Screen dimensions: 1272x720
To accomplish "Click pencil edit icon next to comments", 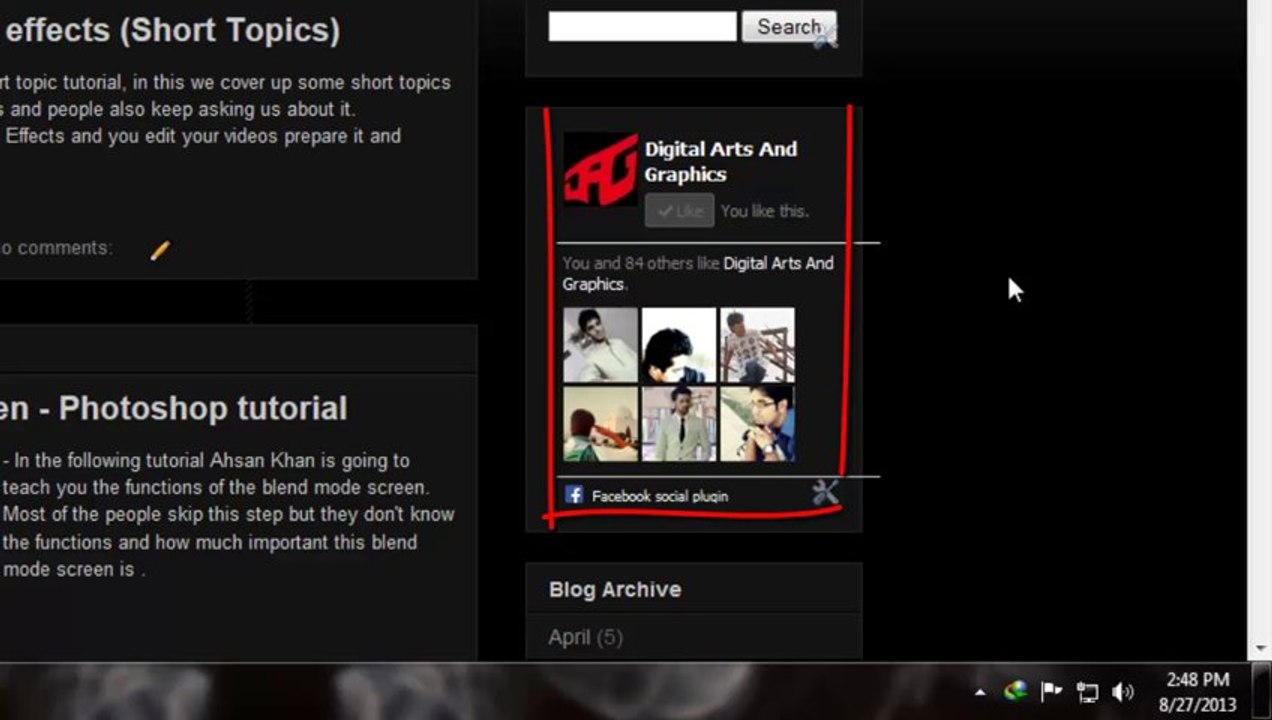I will point(160,250).
